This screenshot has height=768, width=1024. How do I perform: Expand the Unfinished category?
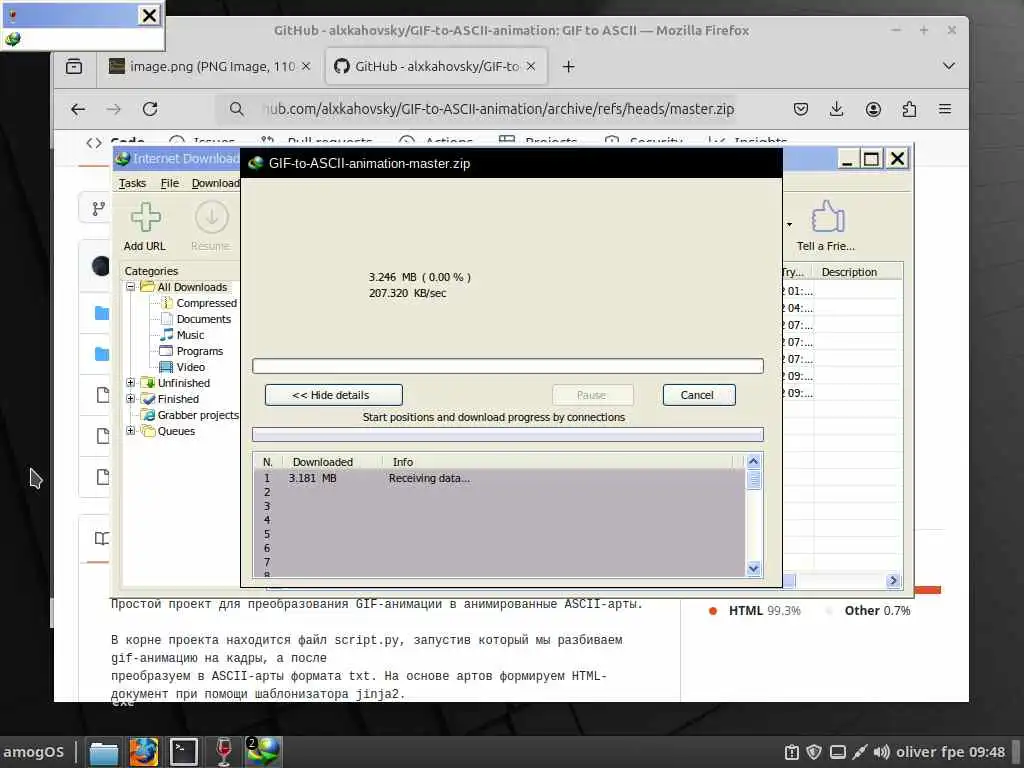pyautogui.click(x=131, y=383)
